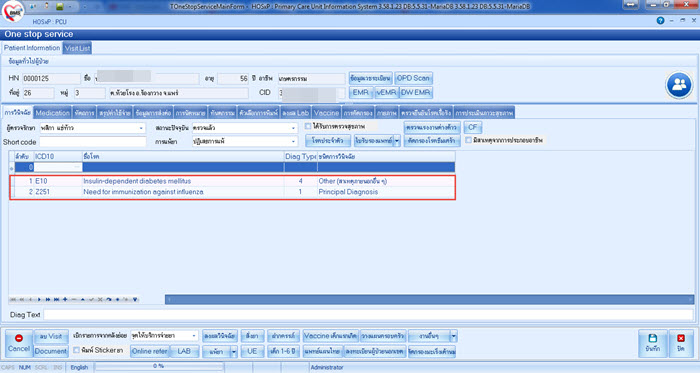Screen dimensions: 700x373
Task: Post the edit with checkmark navigator icon
Action: pyautogui.click(x=91, y=299)
